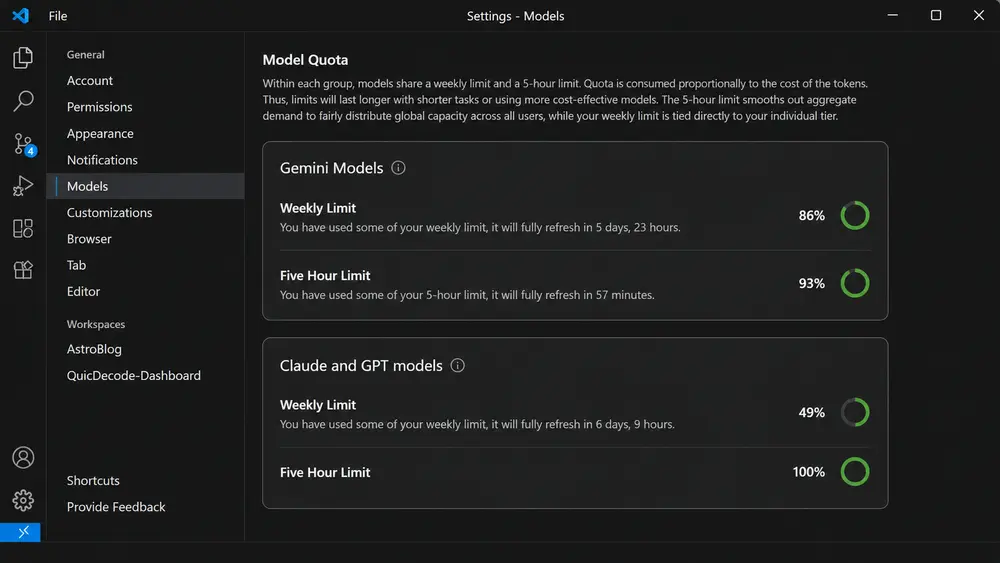The width and height of the screenshot is (1000, 563).
Task: Open Source Control with 4 badge
Action: 24,144
